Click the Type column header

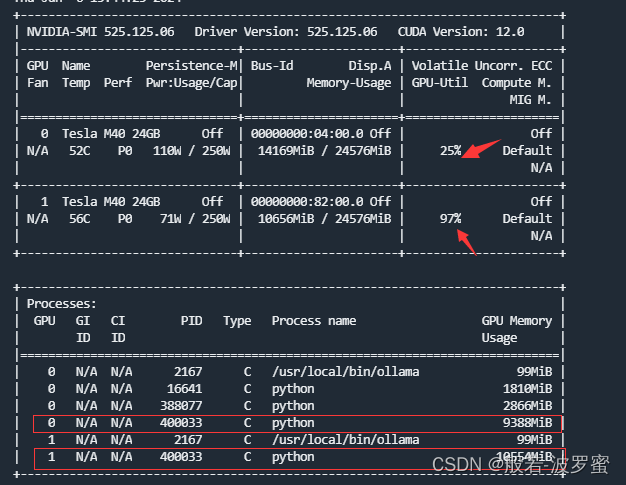(237, 321)
